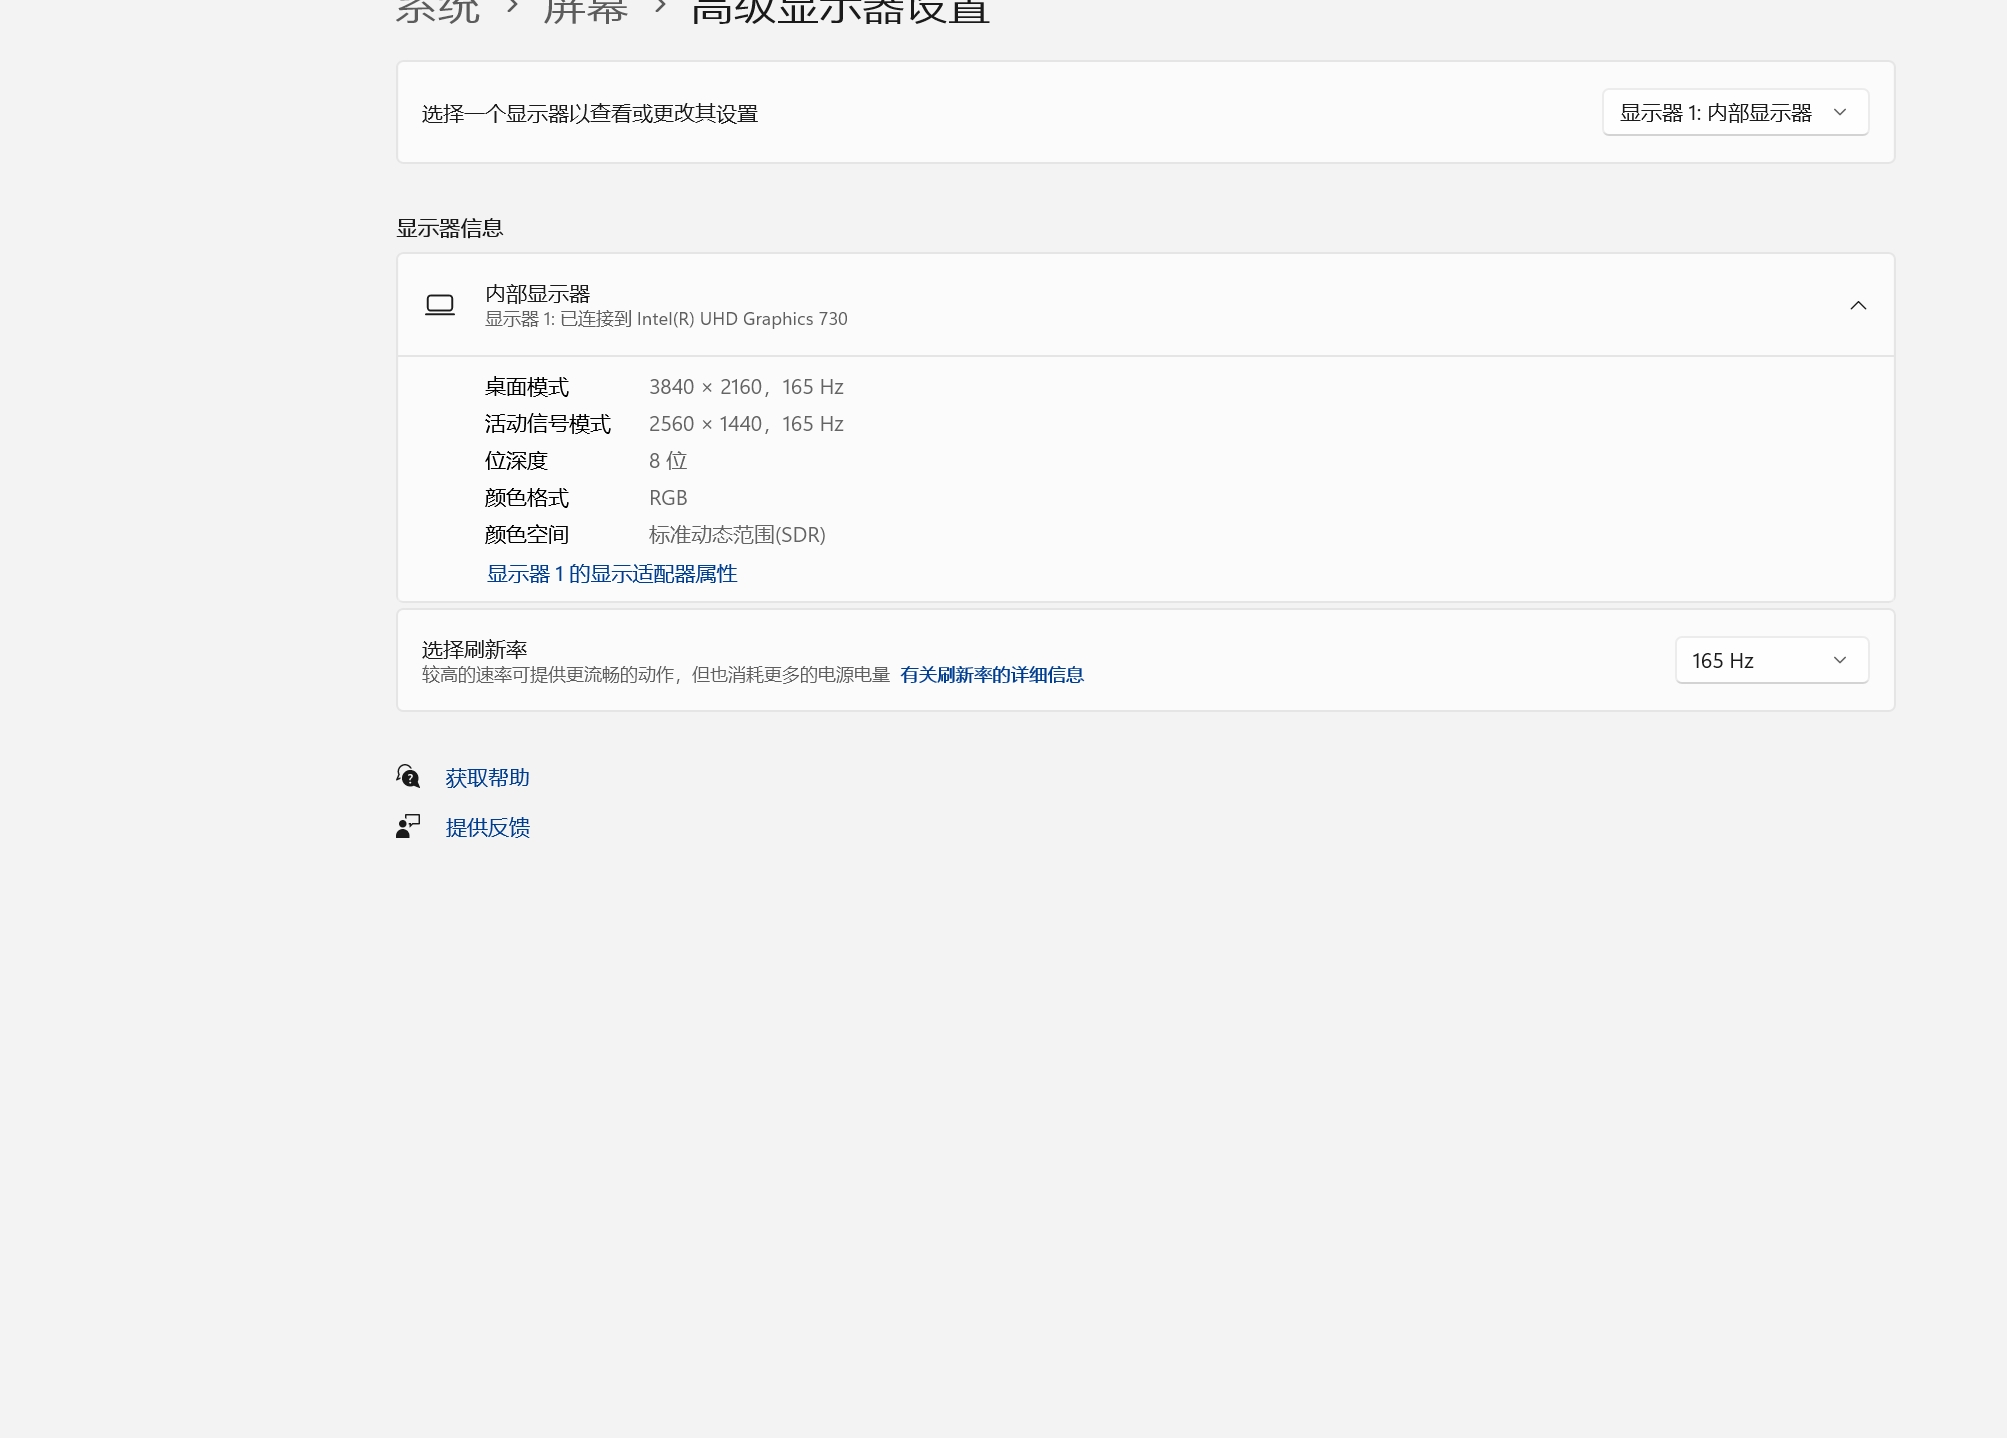Viewport: 2007px width, 1438px height.
Task: Click the 标准动态范围(SDR) value
Action: pos(737,535)
